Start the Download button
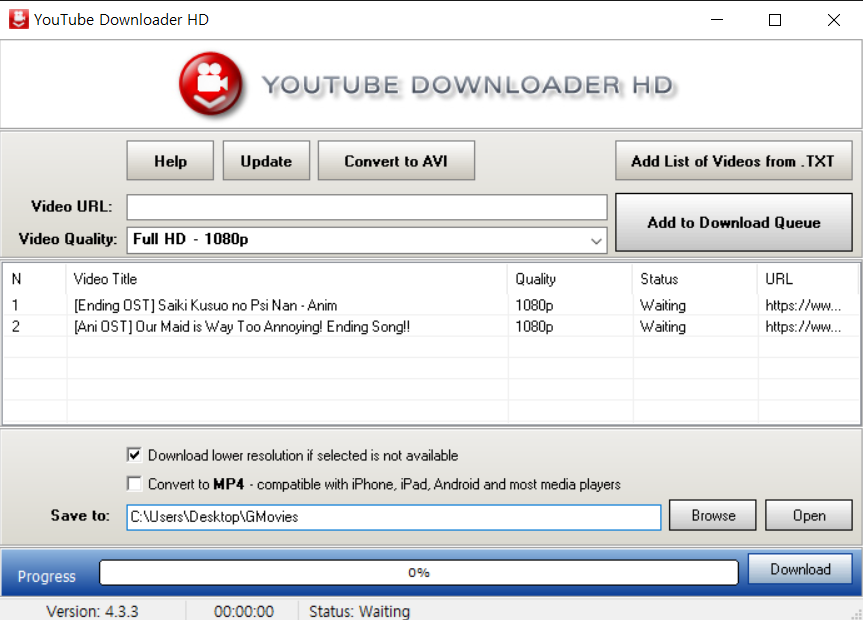 point(800,569)
